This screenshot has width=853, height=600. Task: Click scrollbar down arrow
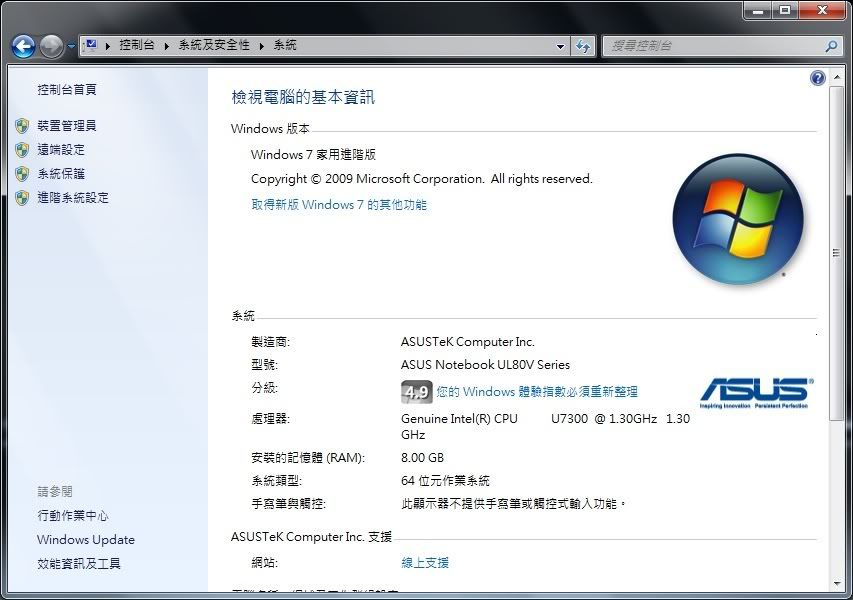pyautogui.click(x=837, y=584)
